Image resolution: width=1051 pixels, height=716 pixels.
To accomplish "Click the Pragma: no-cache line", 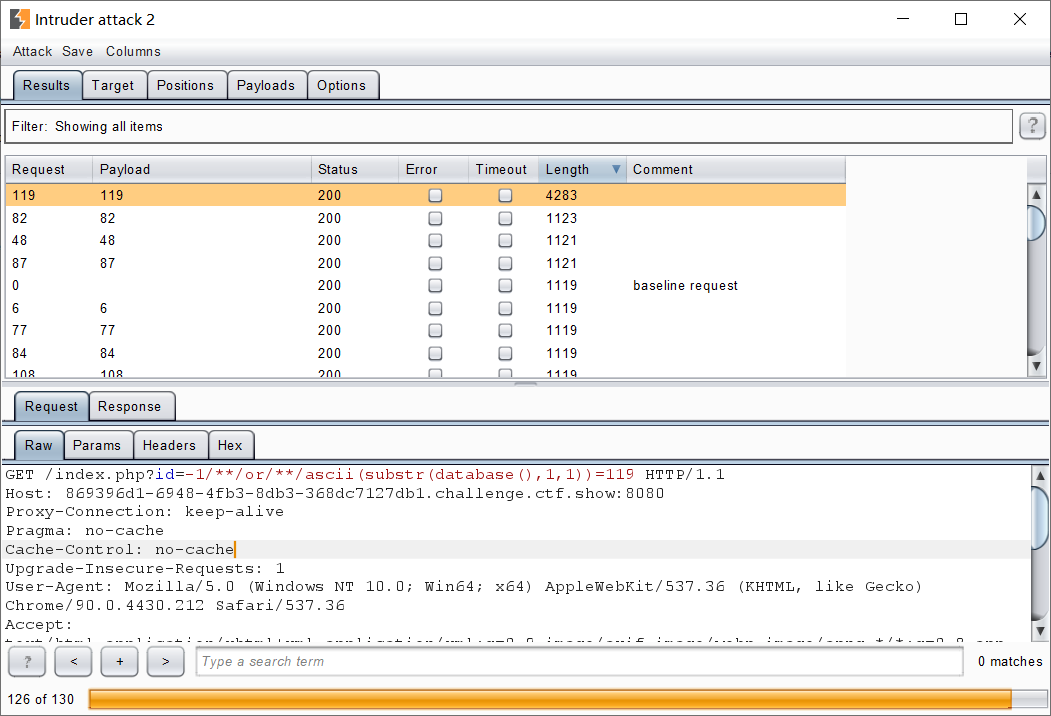I will pos(84,530).
